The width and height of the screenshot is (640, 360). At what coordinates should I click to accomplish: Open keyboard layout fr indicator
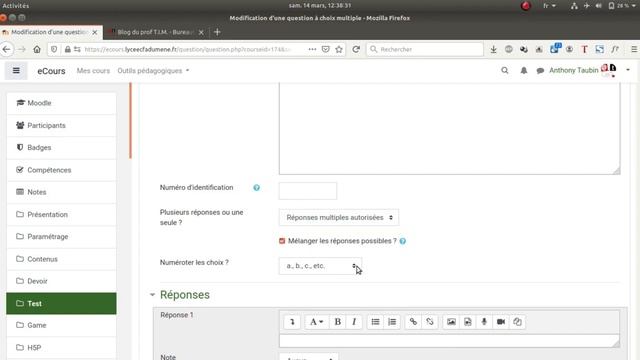coord(549,6)
